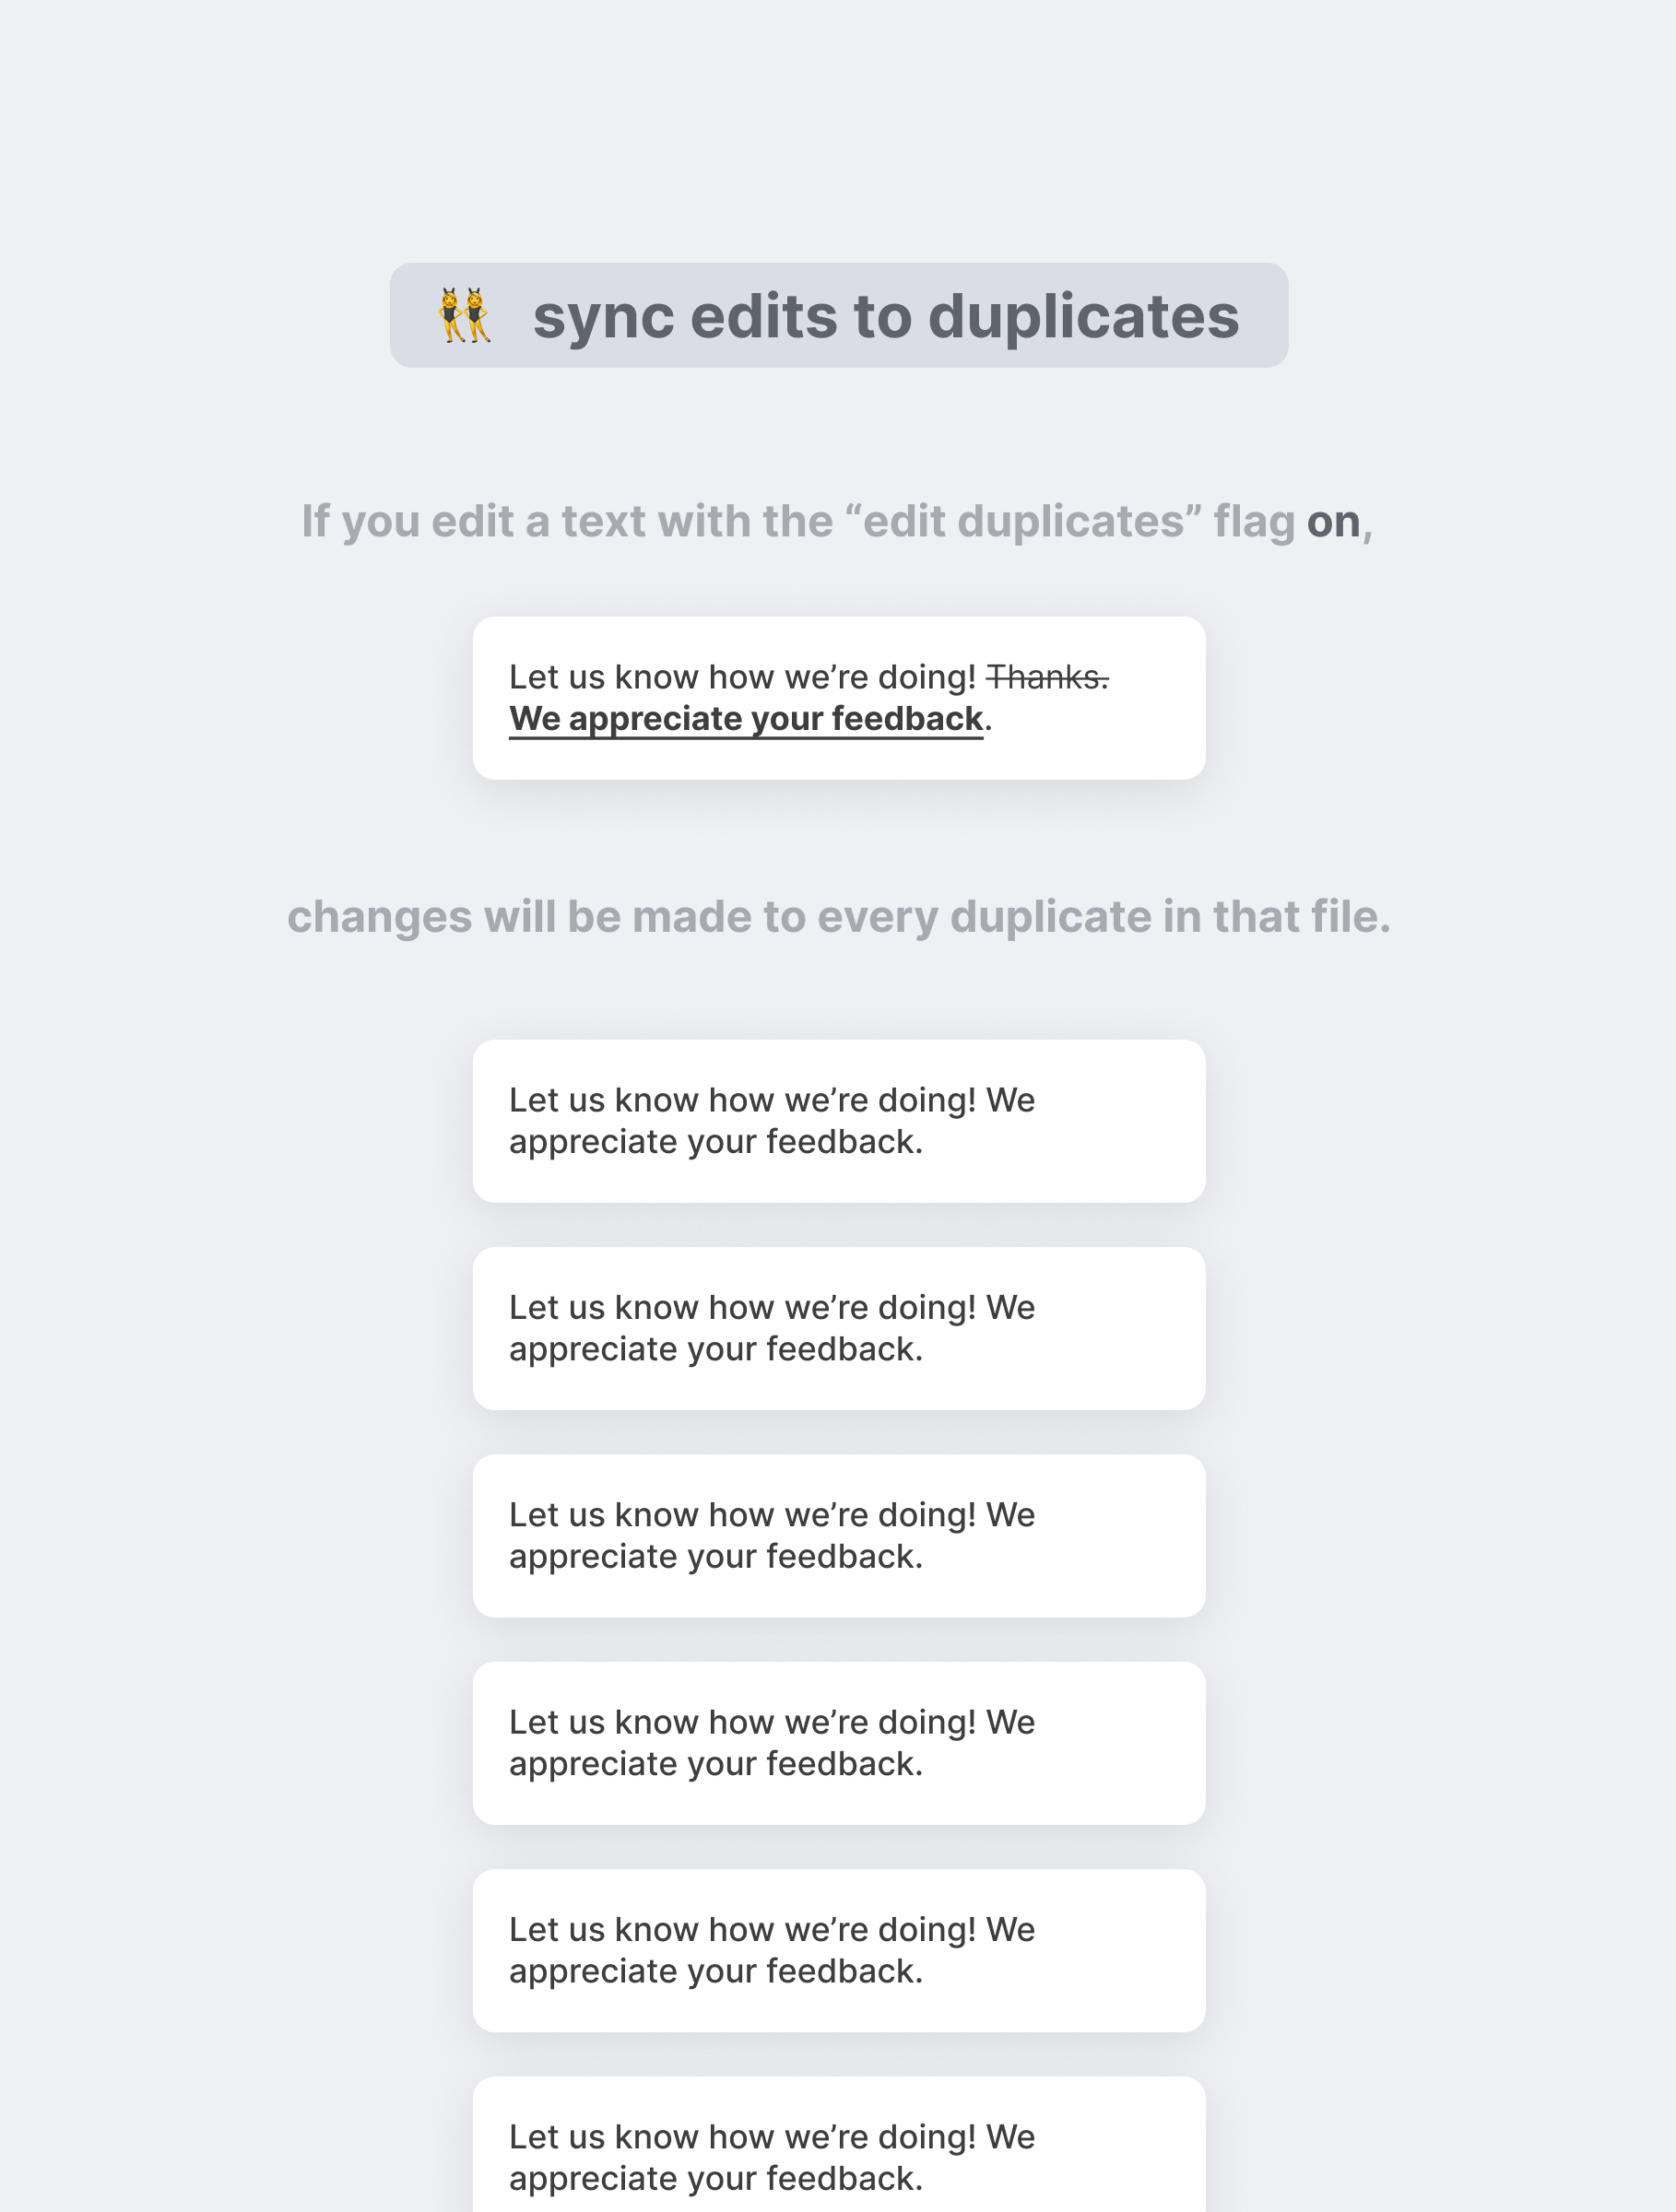
Task: Select the strikethrough word Thanks
Action: [1047, 677]
